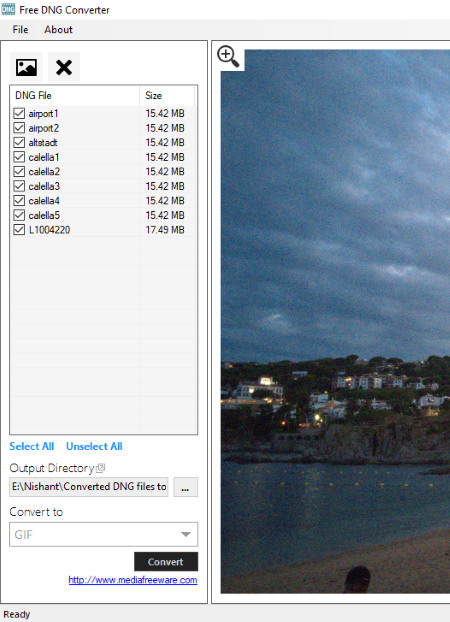The image size is (450, 622).
Task: Uncheck the calella3 checkbox
Action: pos(19,186)
